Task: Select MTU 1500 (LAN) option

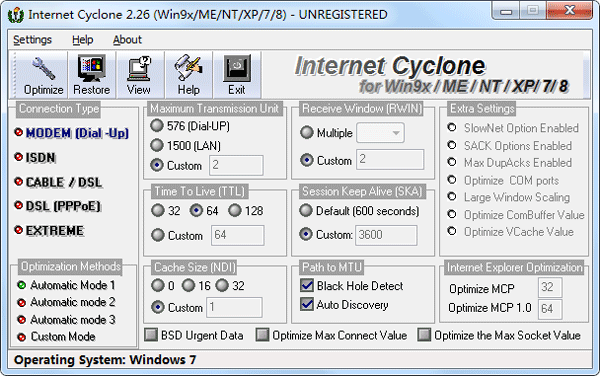Action: pyautogui.click(x=157, y=145)
